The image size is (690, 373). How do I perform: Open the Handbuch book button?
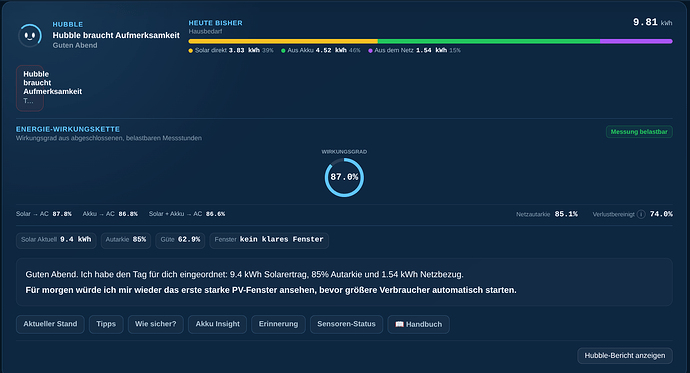click(418, 324)
